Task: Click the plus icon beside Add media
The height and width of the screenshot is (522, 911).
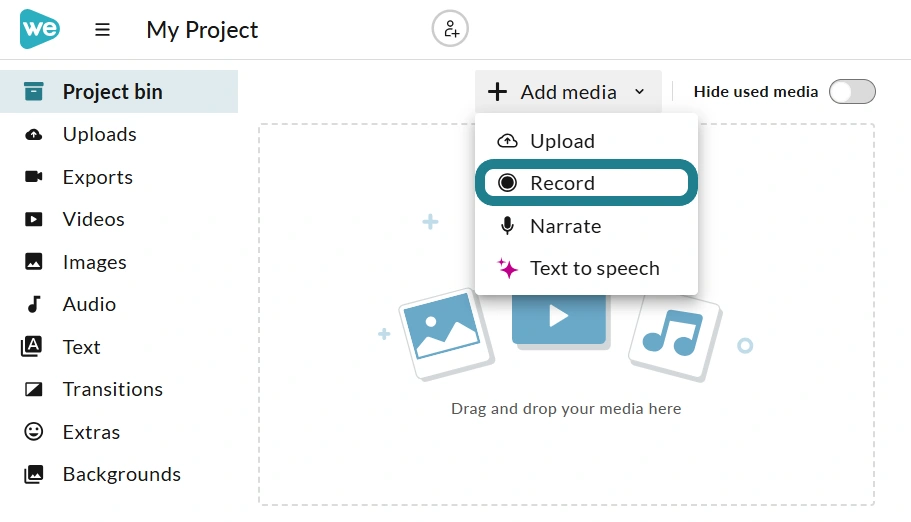Action: pyautogui.click(x=497, y=92)
